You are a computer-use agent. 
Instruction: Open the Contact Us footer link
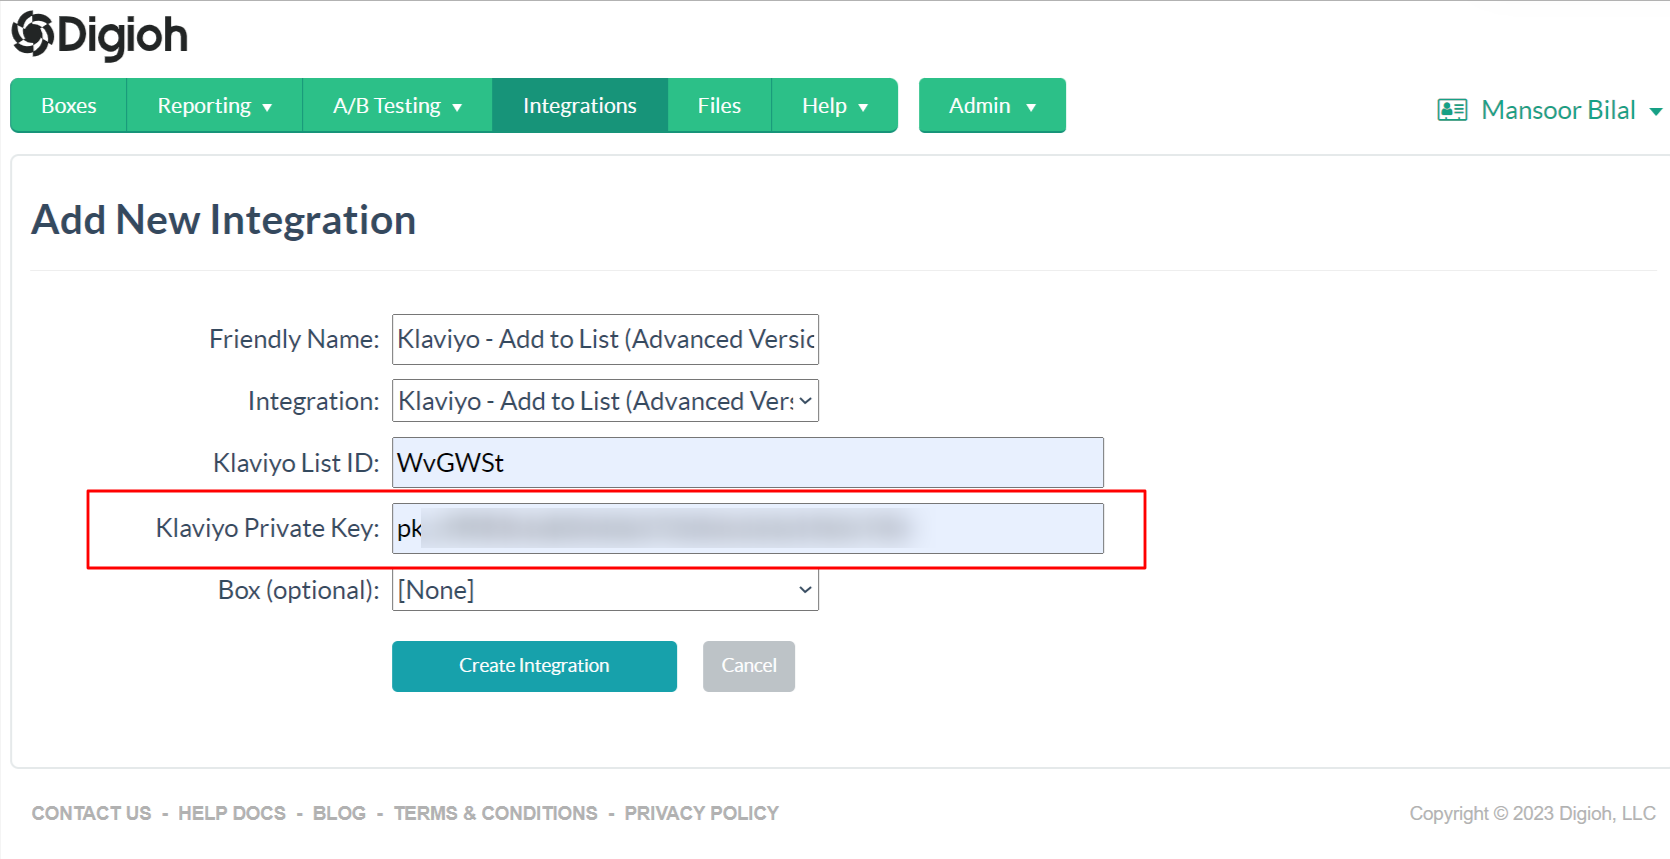tap(92, 813)
